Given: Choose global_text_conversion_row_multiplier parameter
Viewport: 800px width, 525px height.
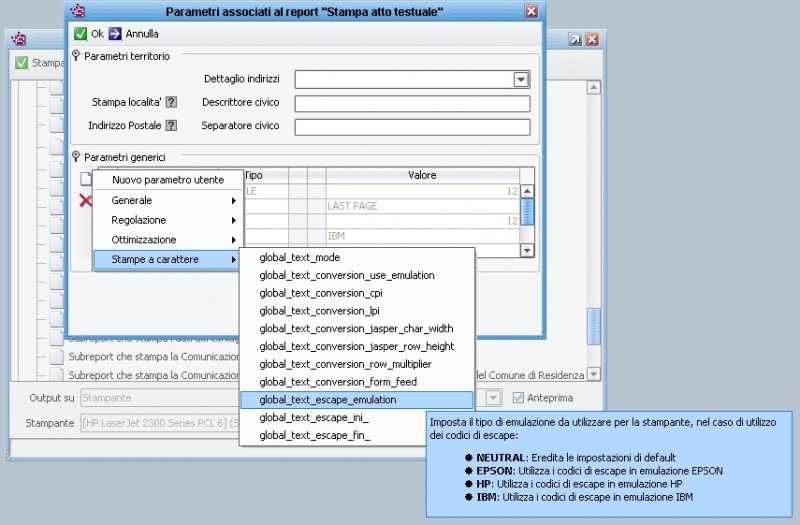Looking at the screenshot, I should pyautogui.click(x=357, y=364).
